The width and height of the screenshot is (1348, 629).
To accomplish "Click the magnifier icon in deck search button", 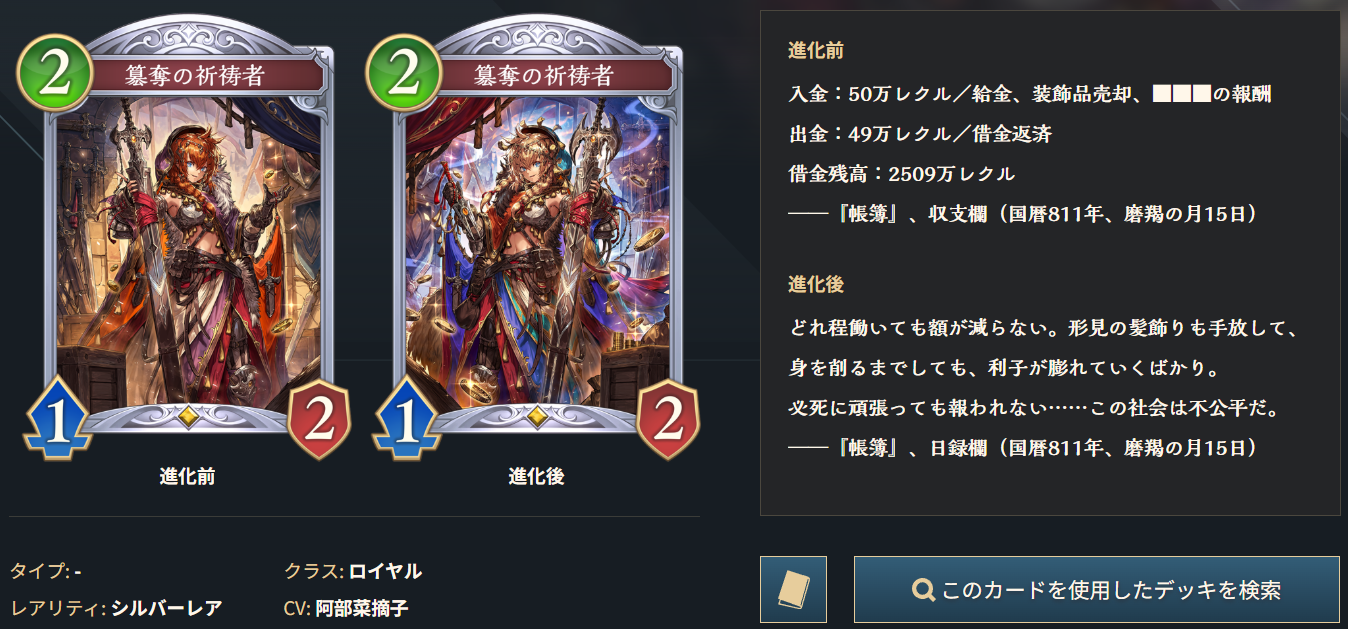I will tap(923, 590).
